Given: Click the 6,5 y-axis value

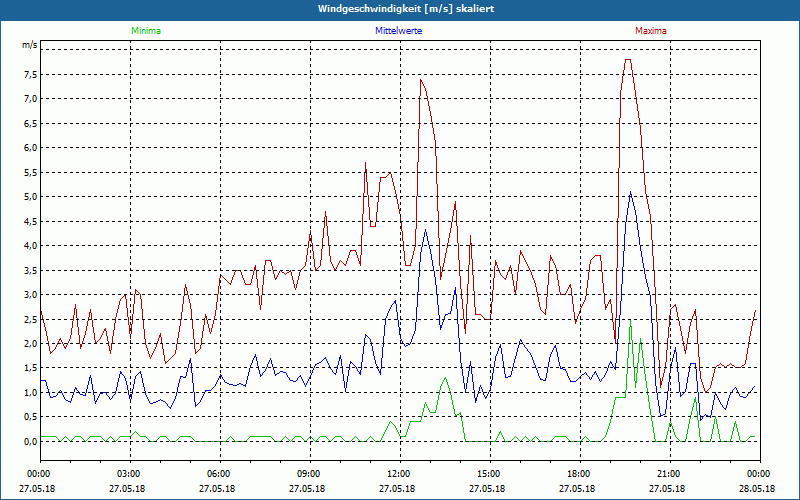Looking at the screenshot, I should (x=30, y=123).
